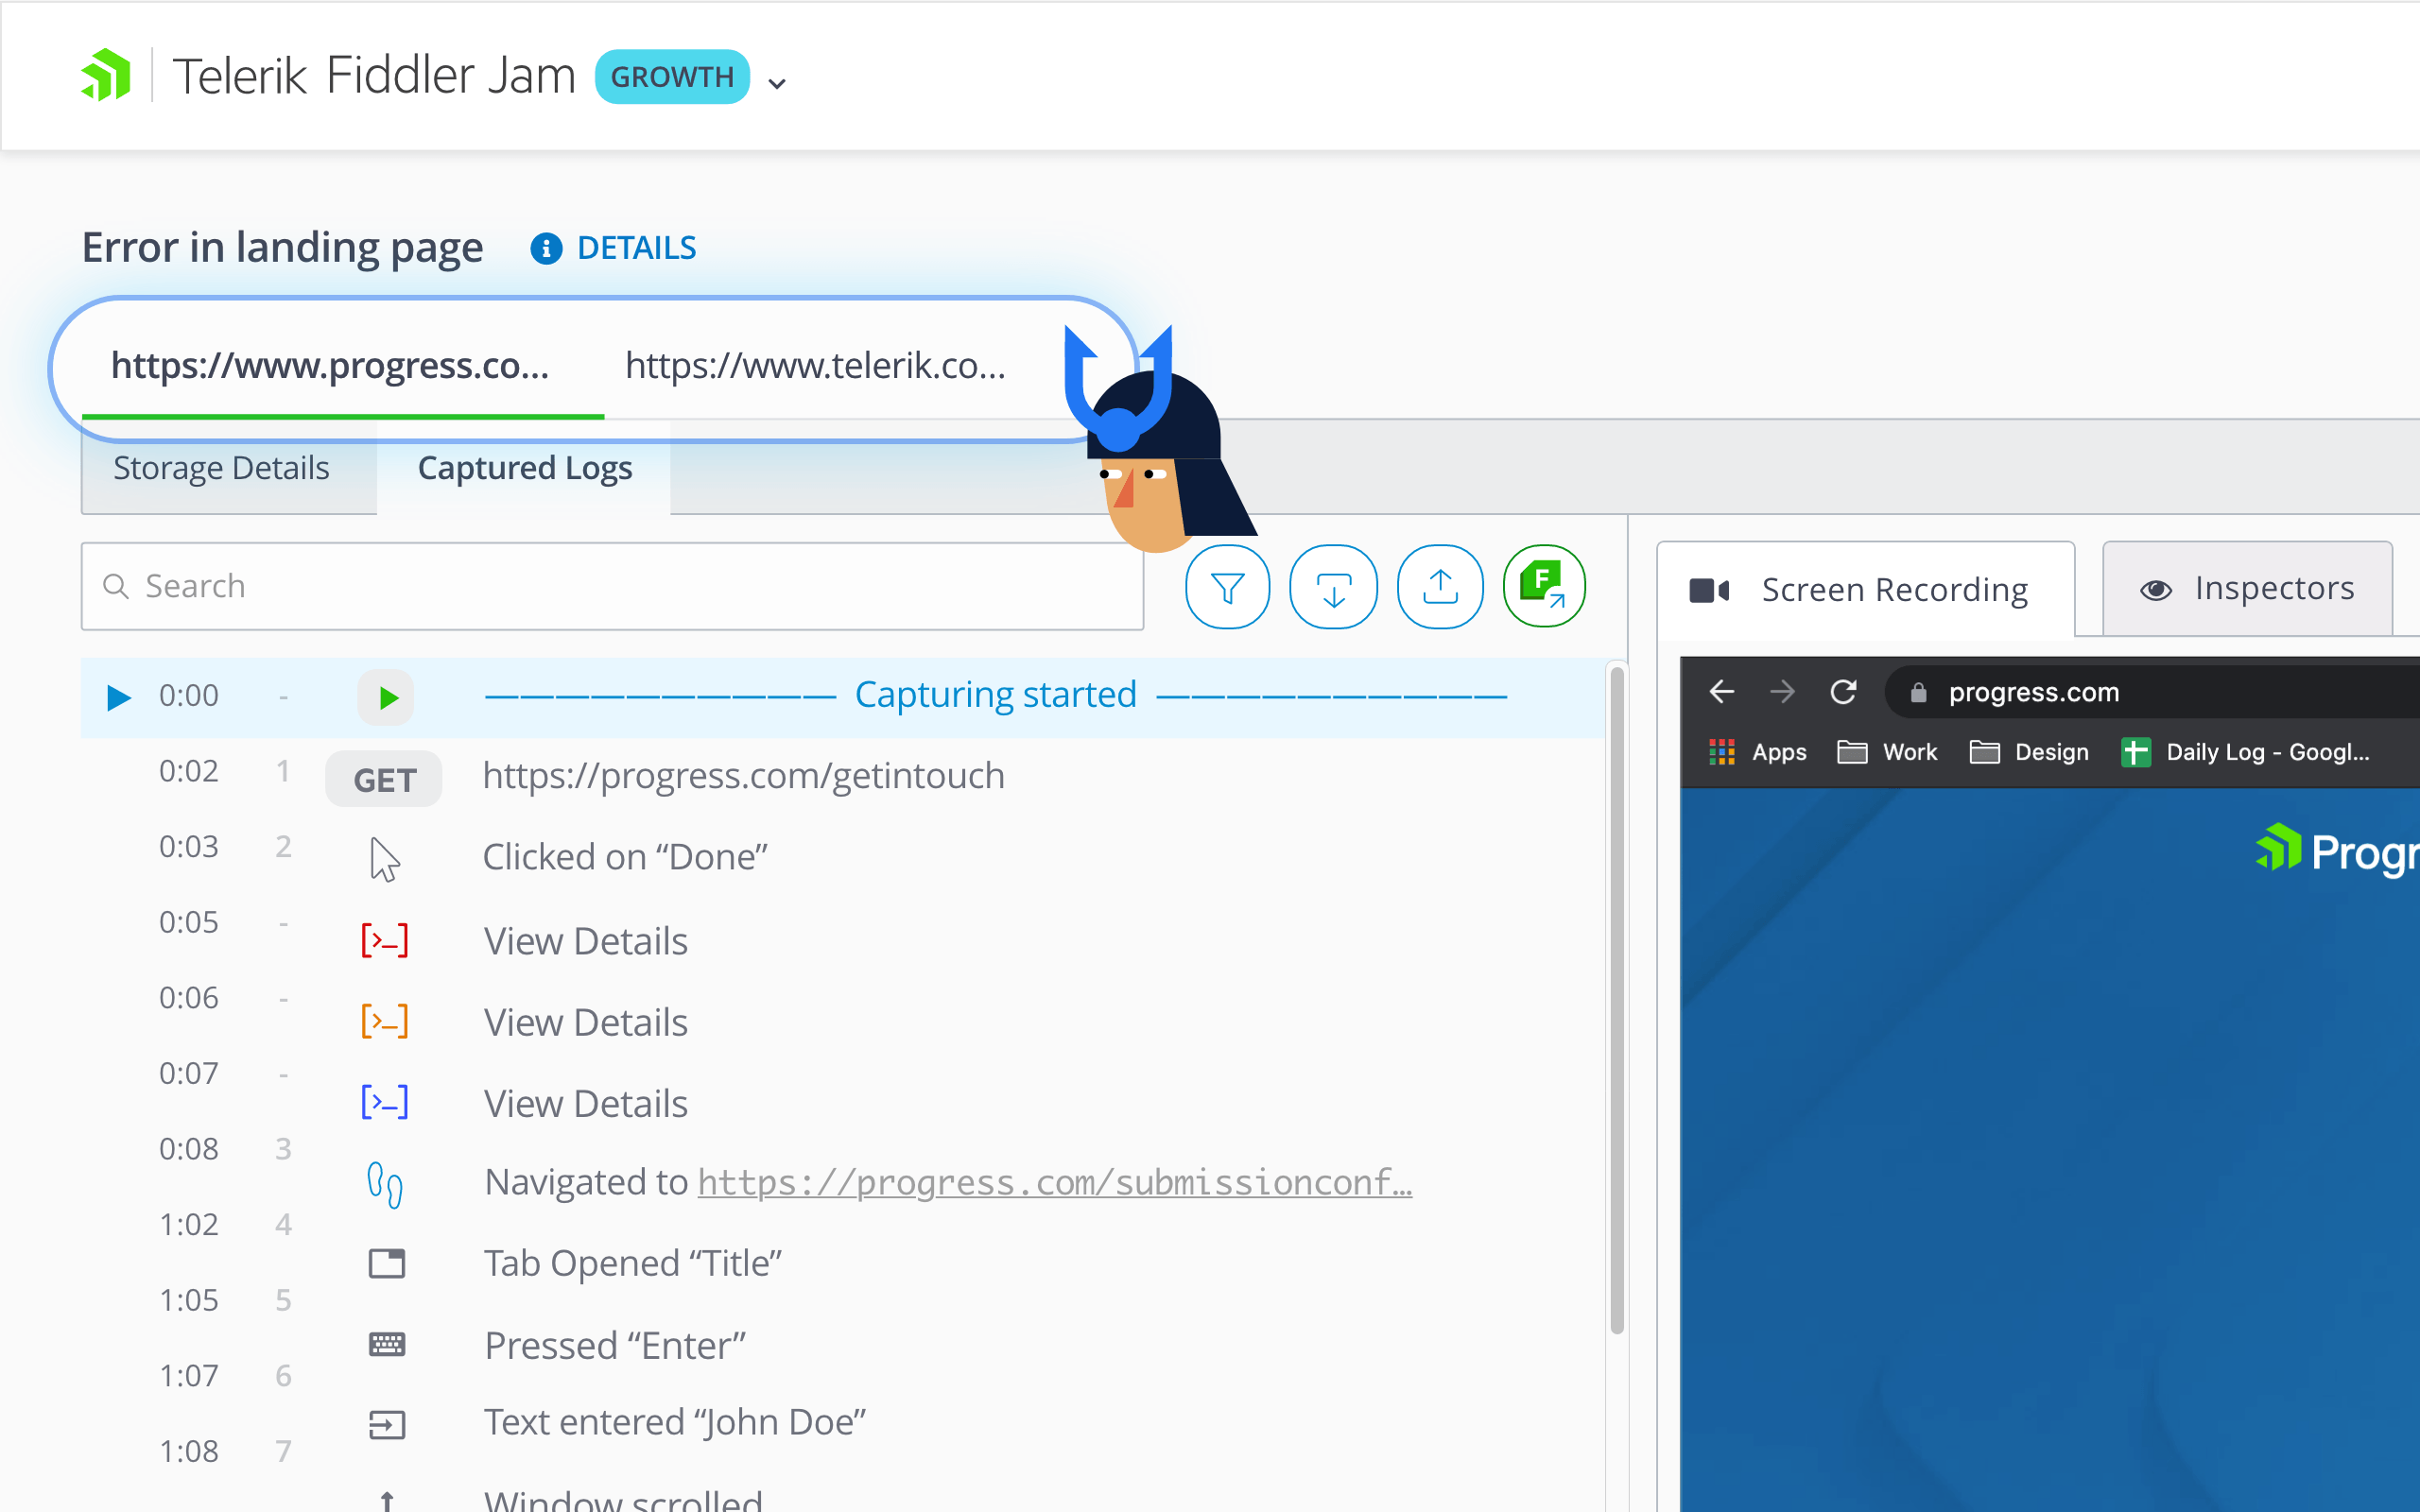Open the Work bookmarks folder
Viewport: 2420px width, 1512px height.
(x=1887, y=752)
